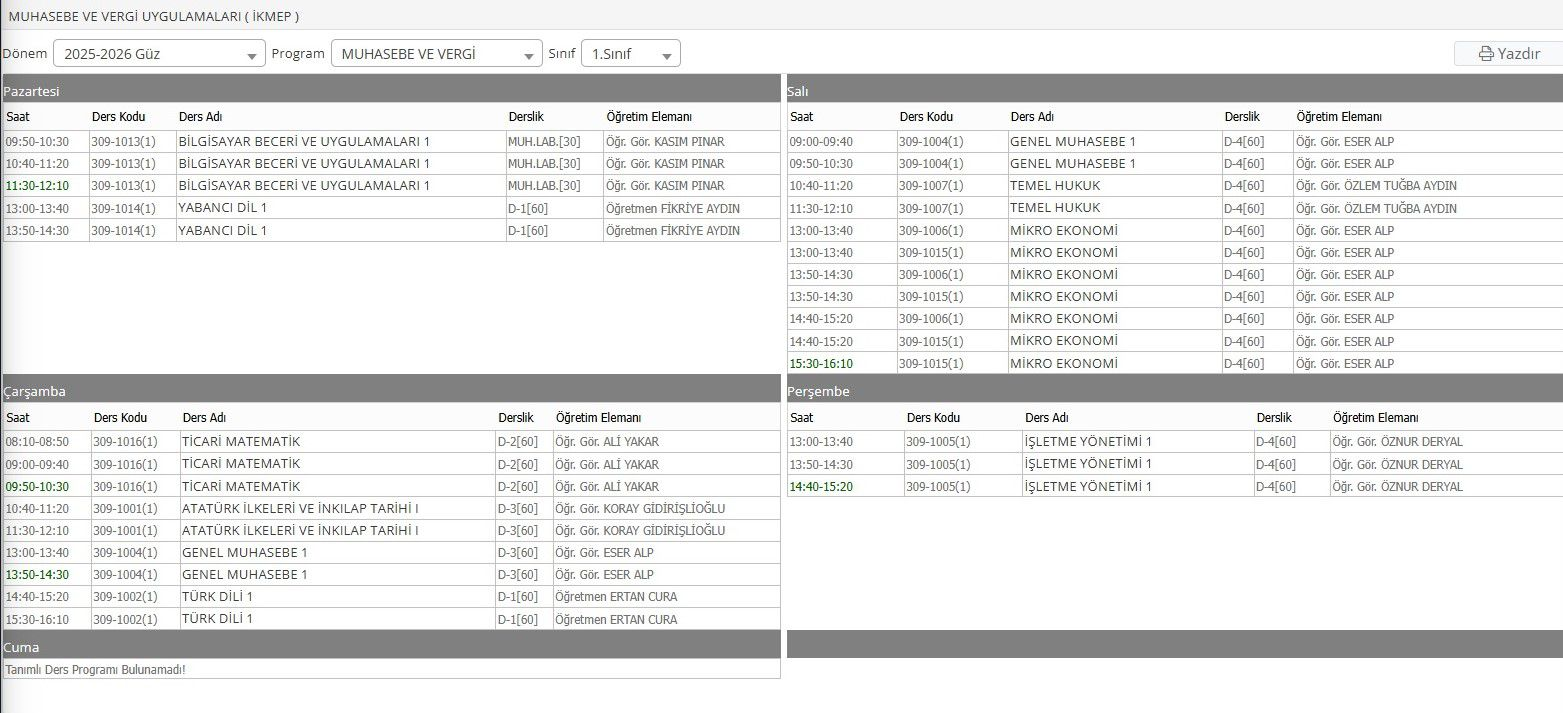This screenshot has height=713, width=1563.
Task: Click the TÜRK DİLİ 1 row at 15:30-16:10
Action: (391, 619)
